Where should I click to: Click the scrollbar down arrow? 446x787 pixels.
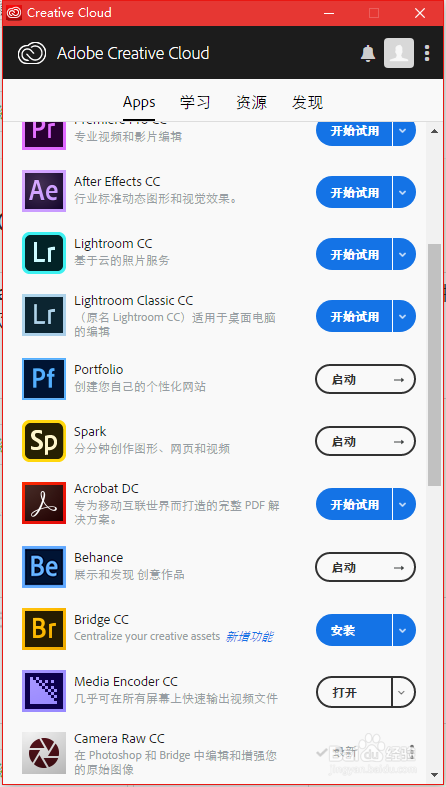(434, 774)
